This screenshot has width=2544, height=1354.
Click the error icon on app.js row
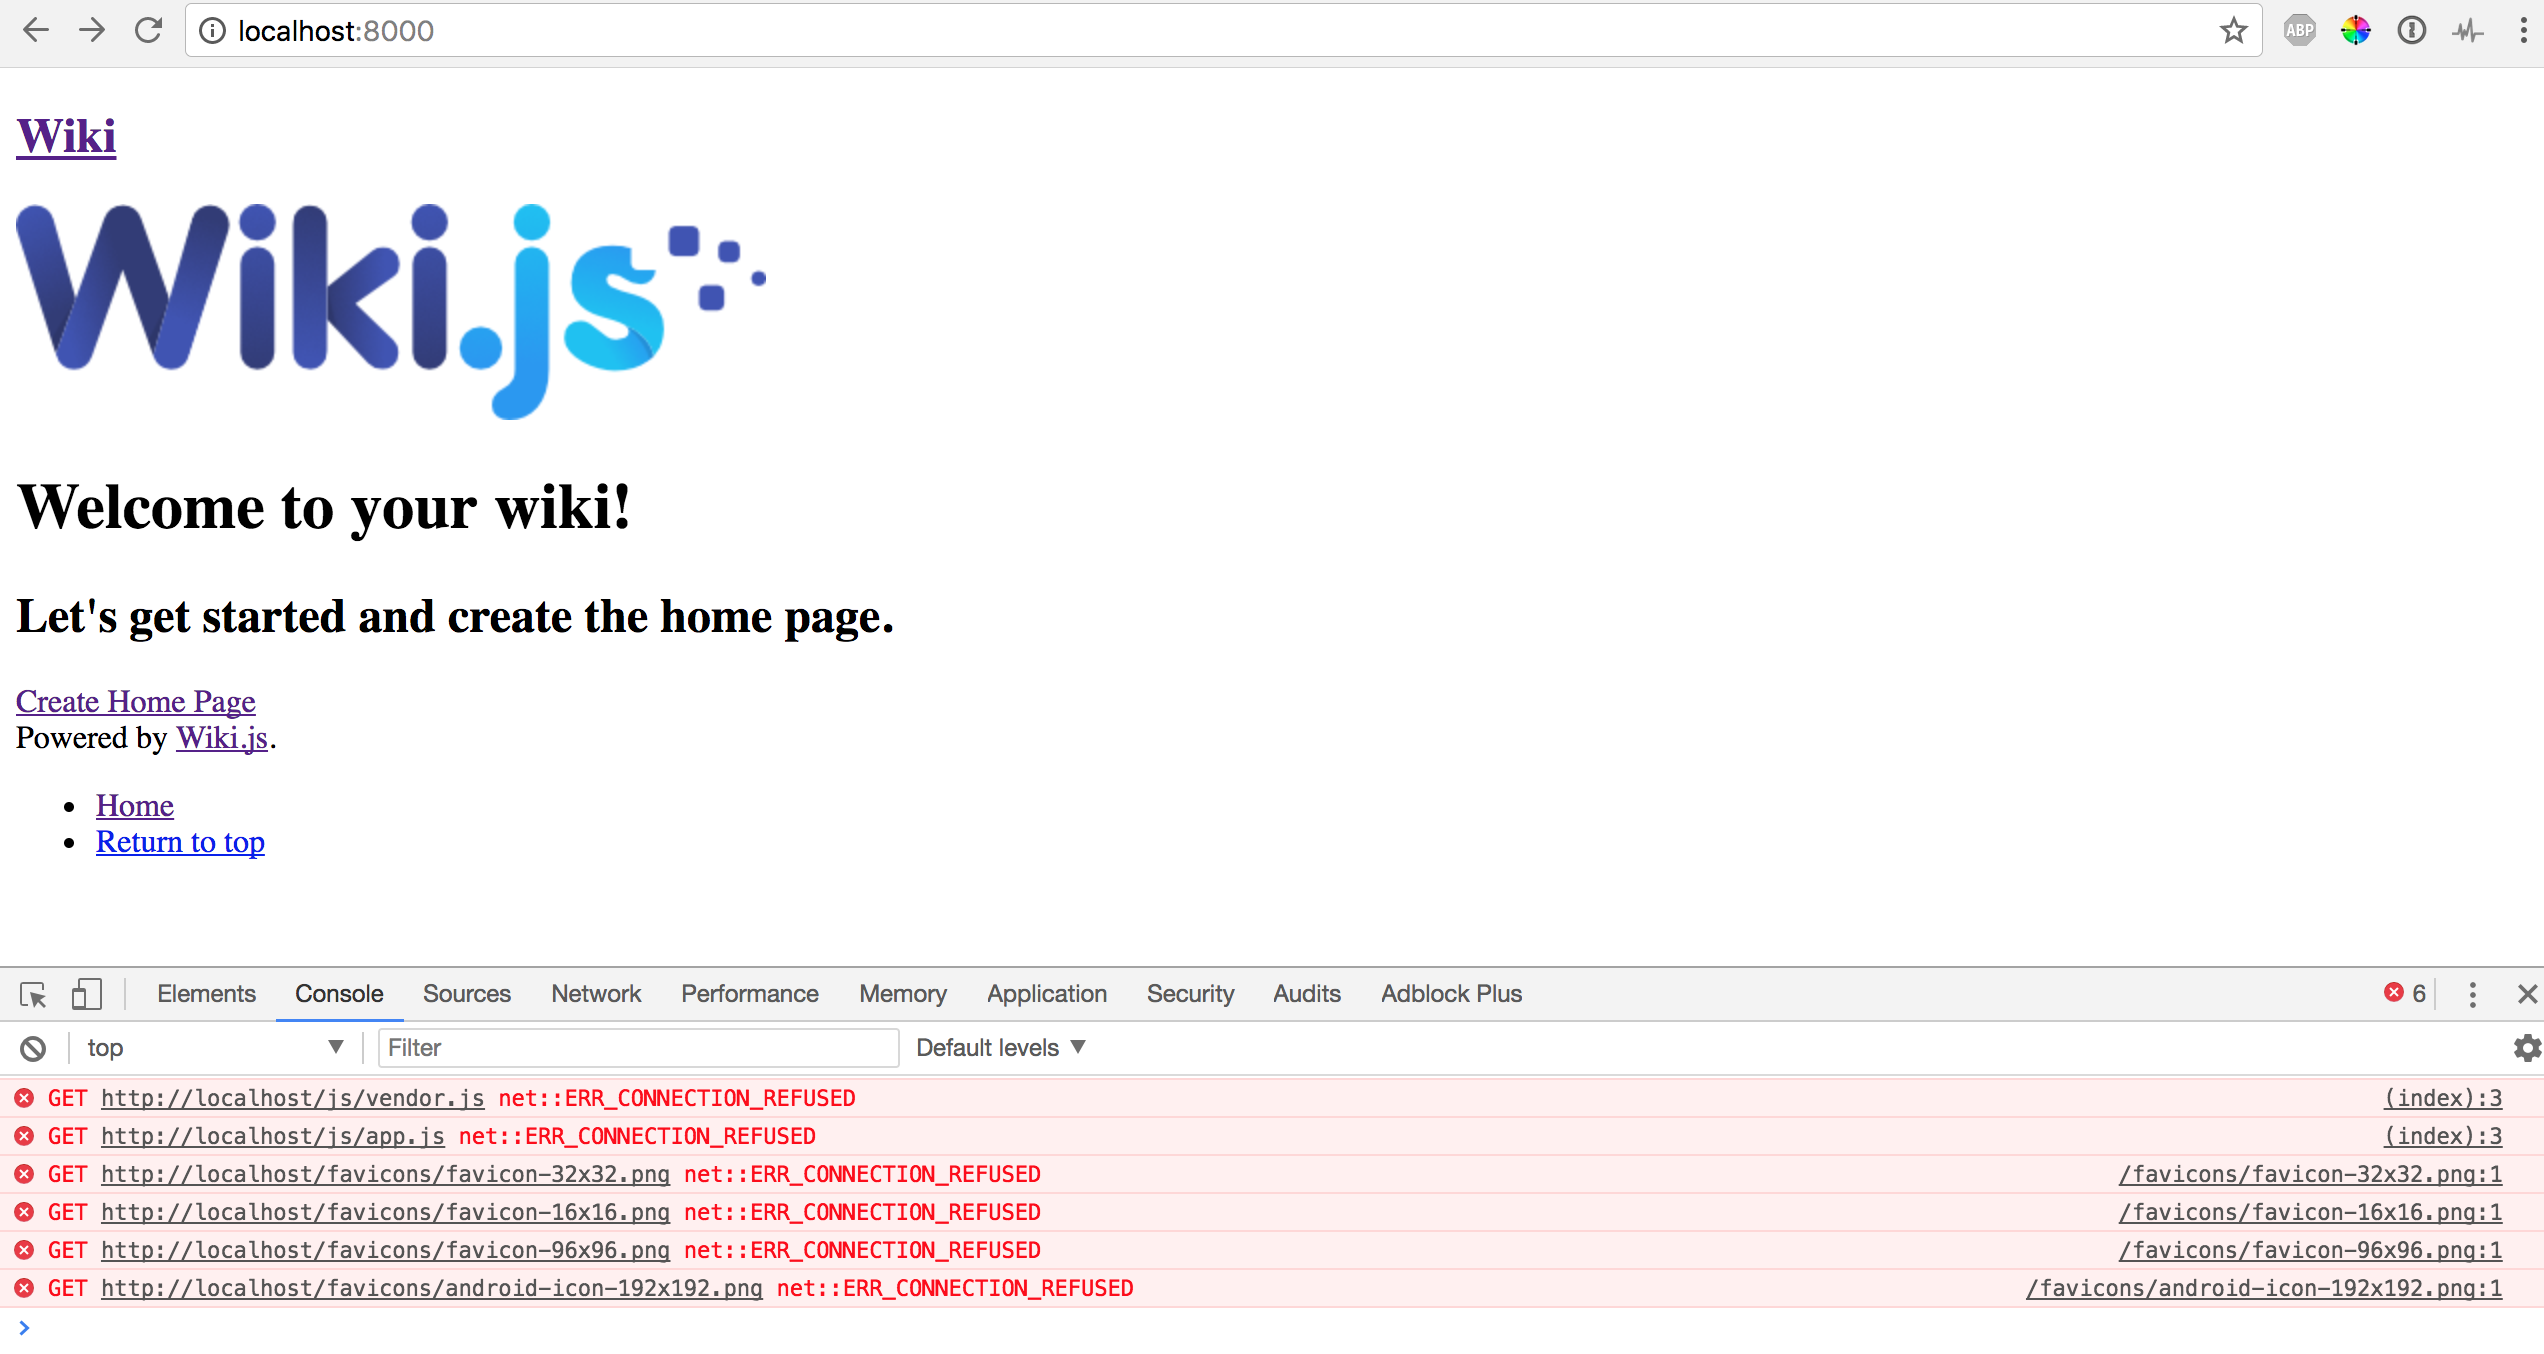25,1136
